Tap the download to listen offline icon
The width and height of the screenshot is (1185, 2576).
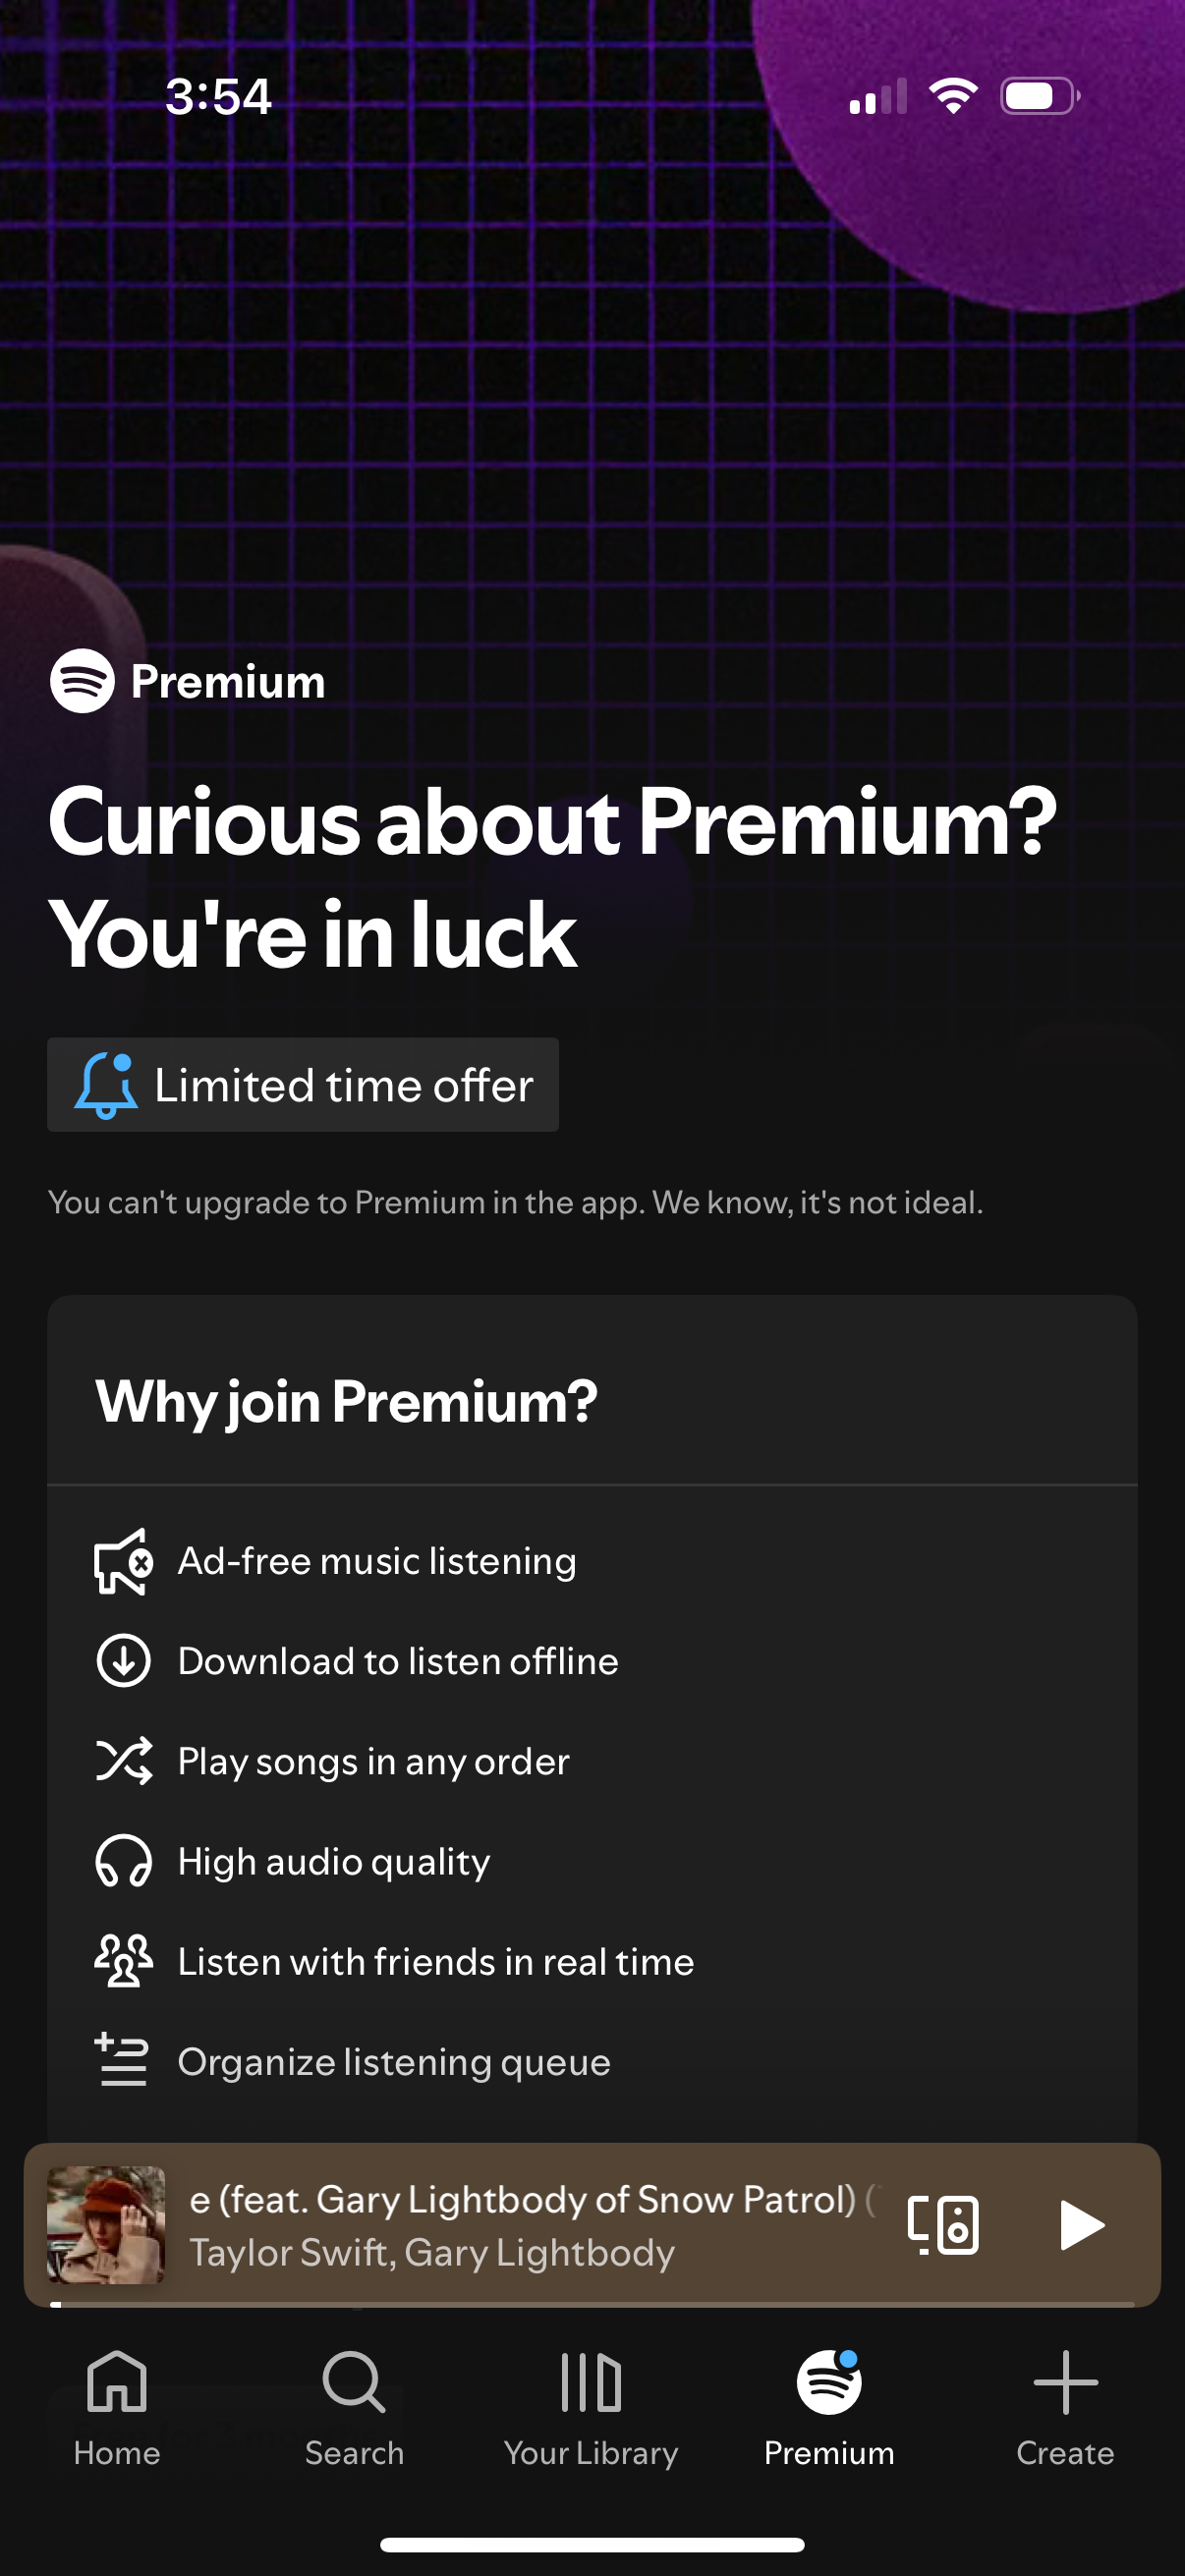[122, 1661]
